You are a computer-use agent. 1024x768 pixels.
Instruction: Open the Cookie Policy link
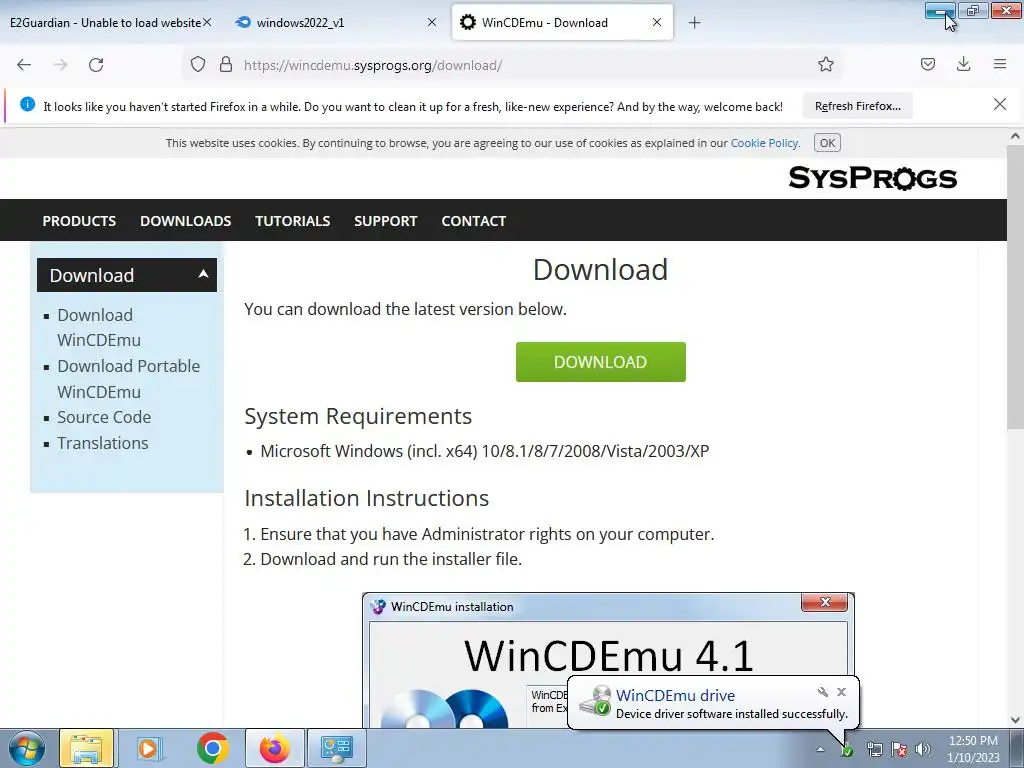point(764,143)
